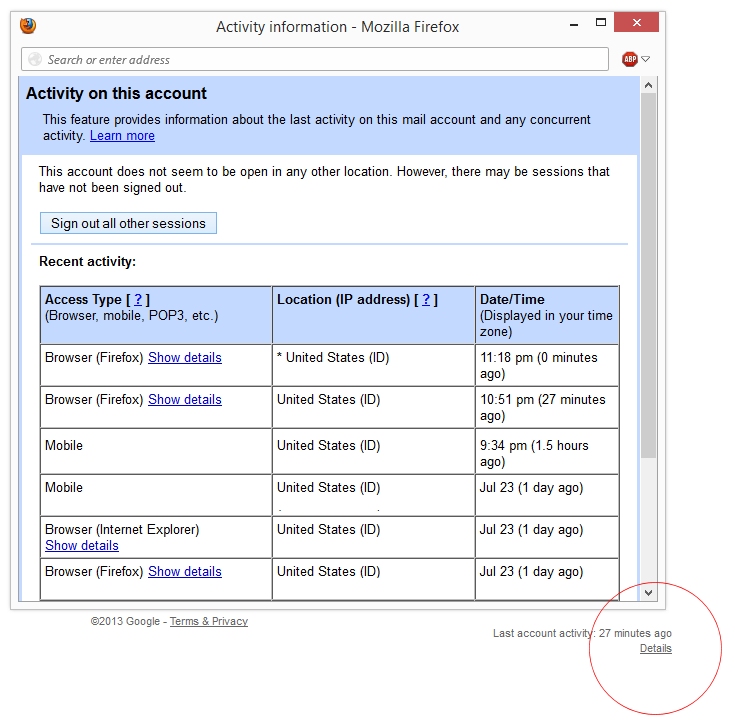Click Sign out all other sessions

(x=128, y=223)
